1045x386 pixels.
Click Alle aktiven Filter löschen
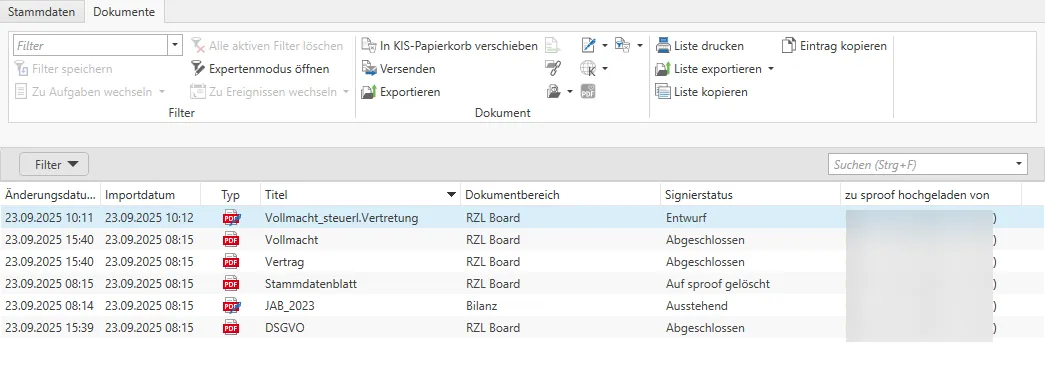[267, 45]
